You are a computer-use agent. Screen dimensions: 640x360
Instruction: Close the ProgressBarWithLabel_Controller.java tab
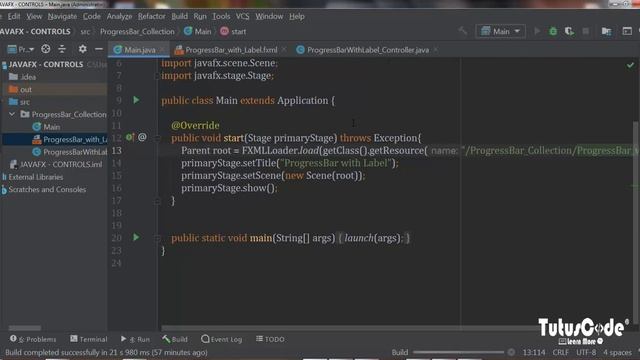coord(436,50)
